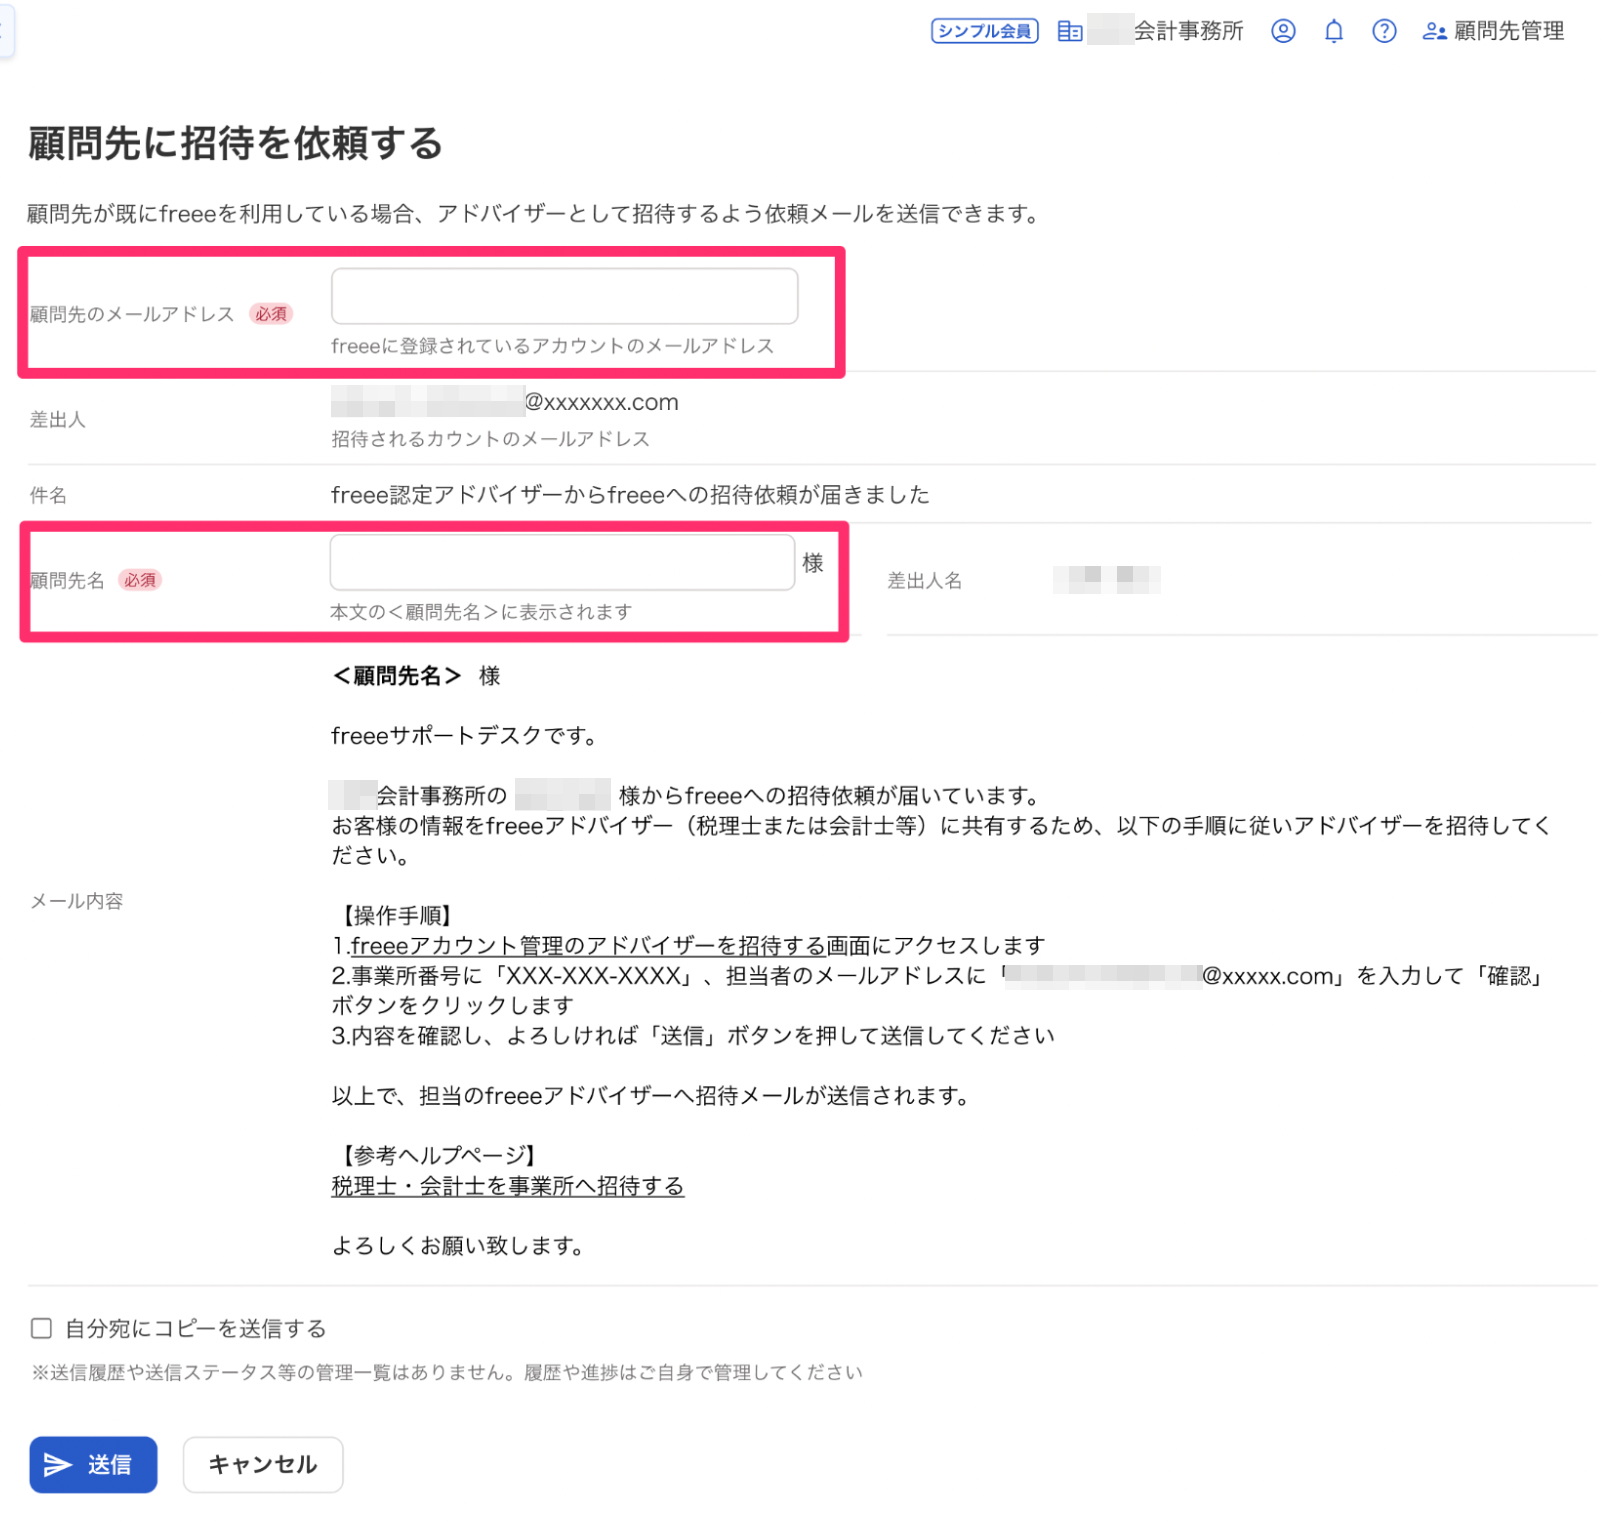Open the user account profile icon
Image resolution: width=1605 pixels, height=1522 pixels.
point(1282,31)
